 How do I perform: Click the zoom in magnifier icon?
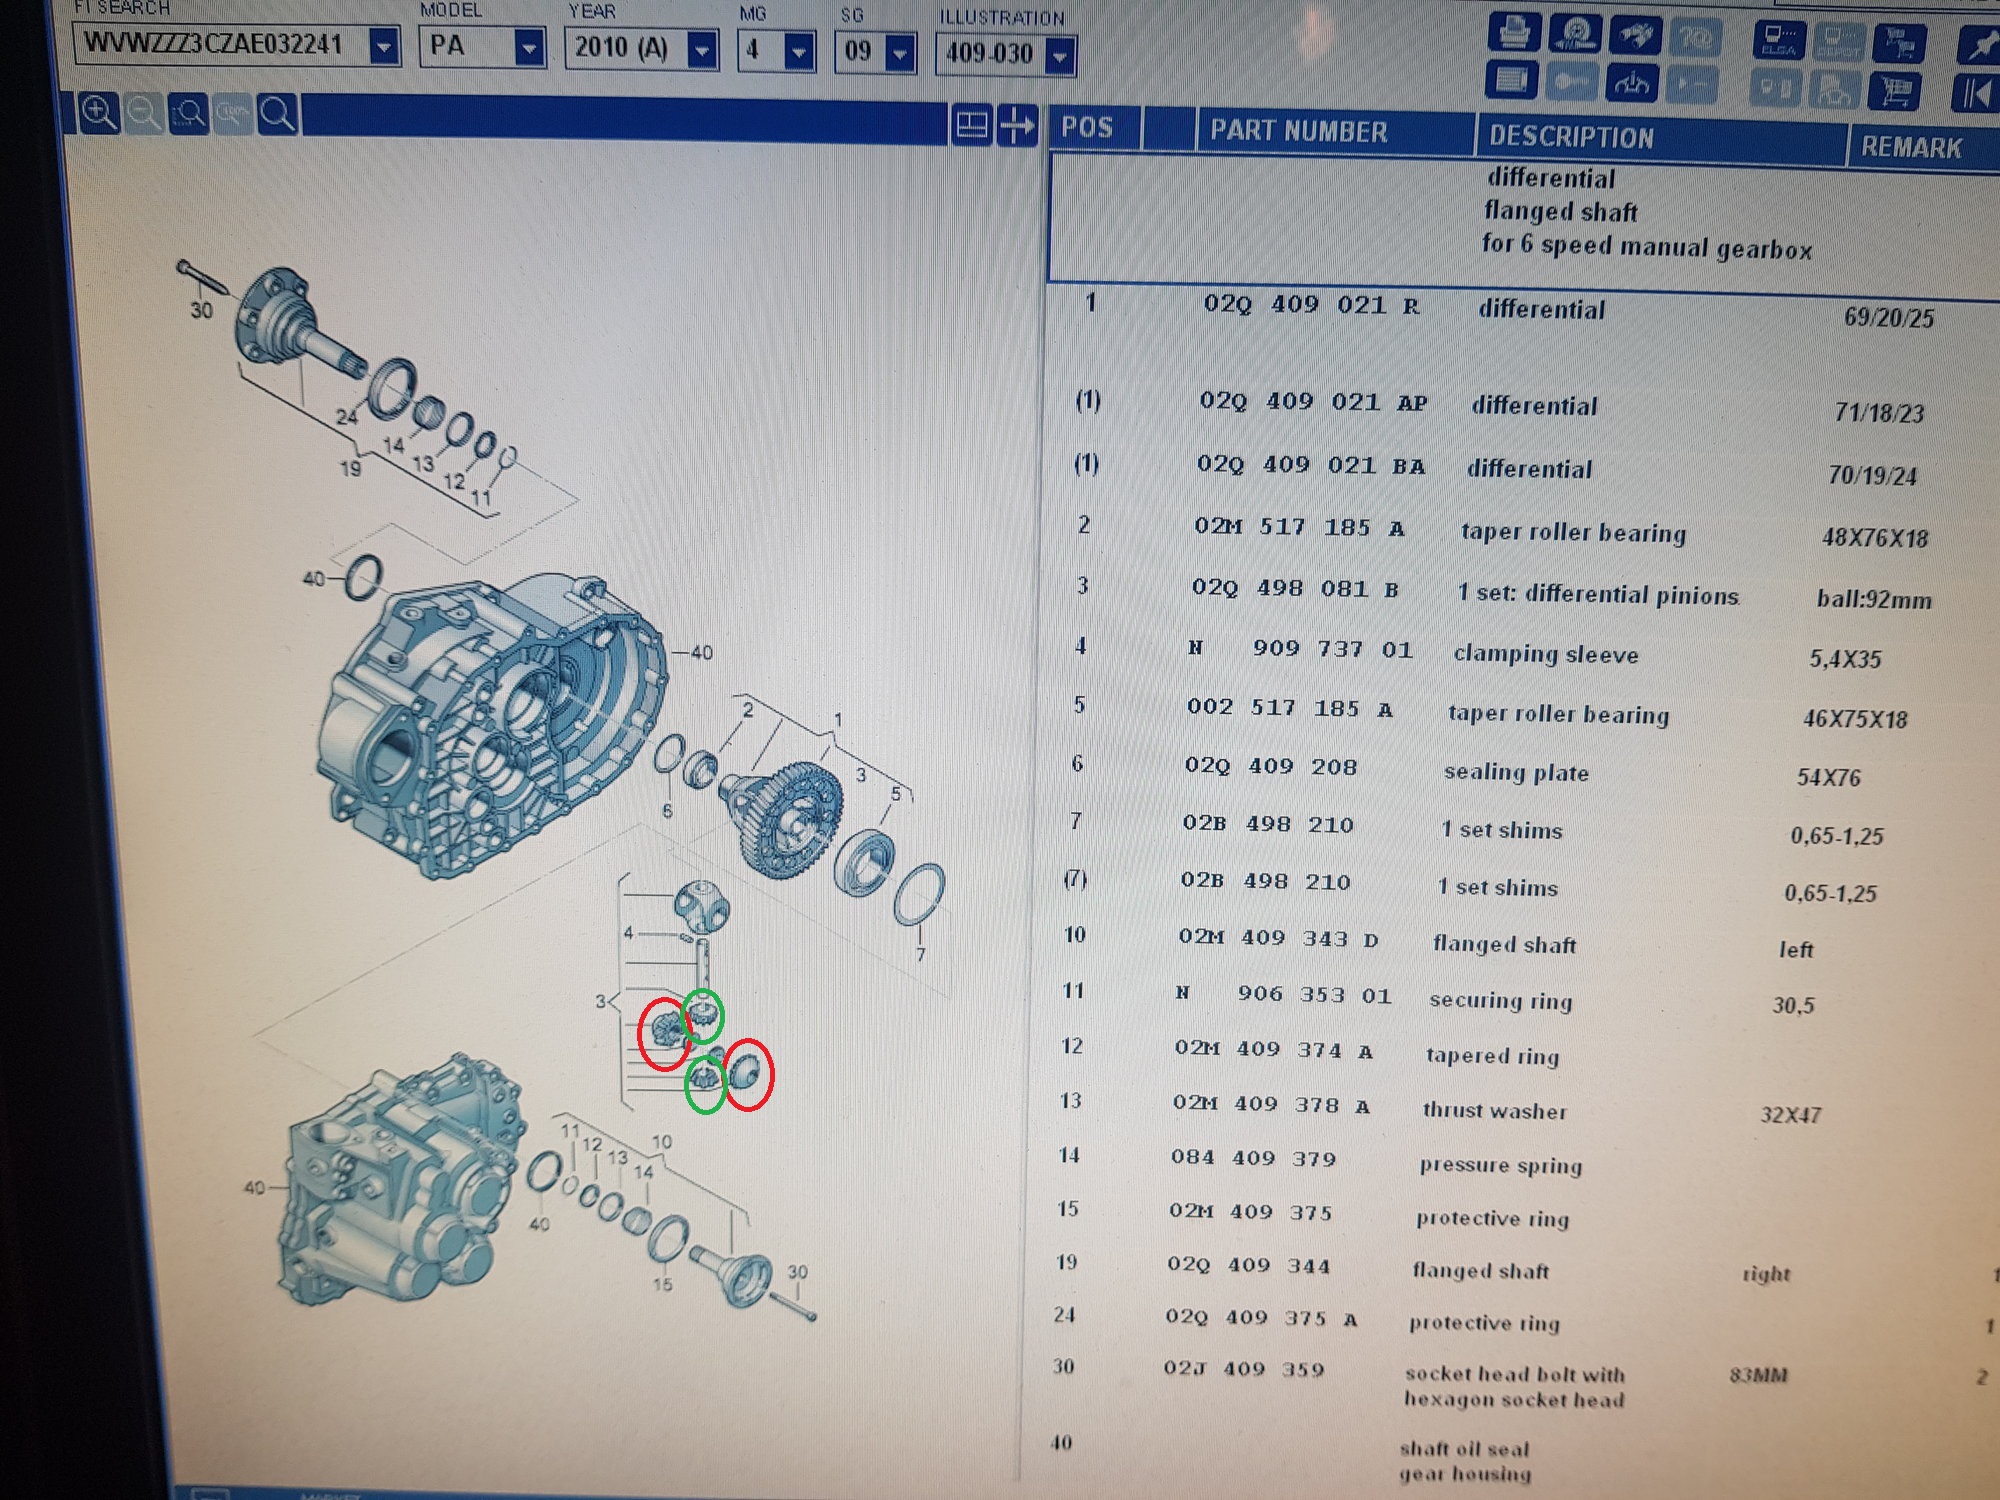coord(98,113)
